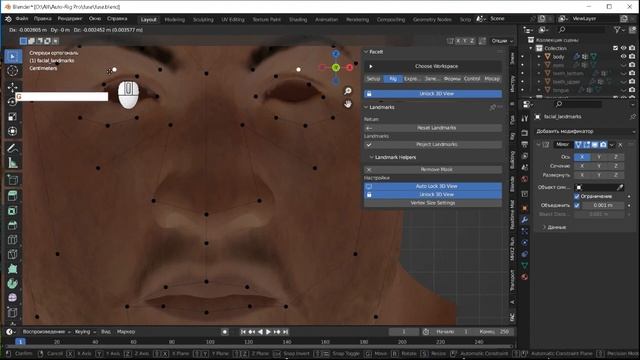Image resolution: width=640 pixels, height=360 pixels.
Task: Click the viewport pan hand icon
Action: pos(348,104)
